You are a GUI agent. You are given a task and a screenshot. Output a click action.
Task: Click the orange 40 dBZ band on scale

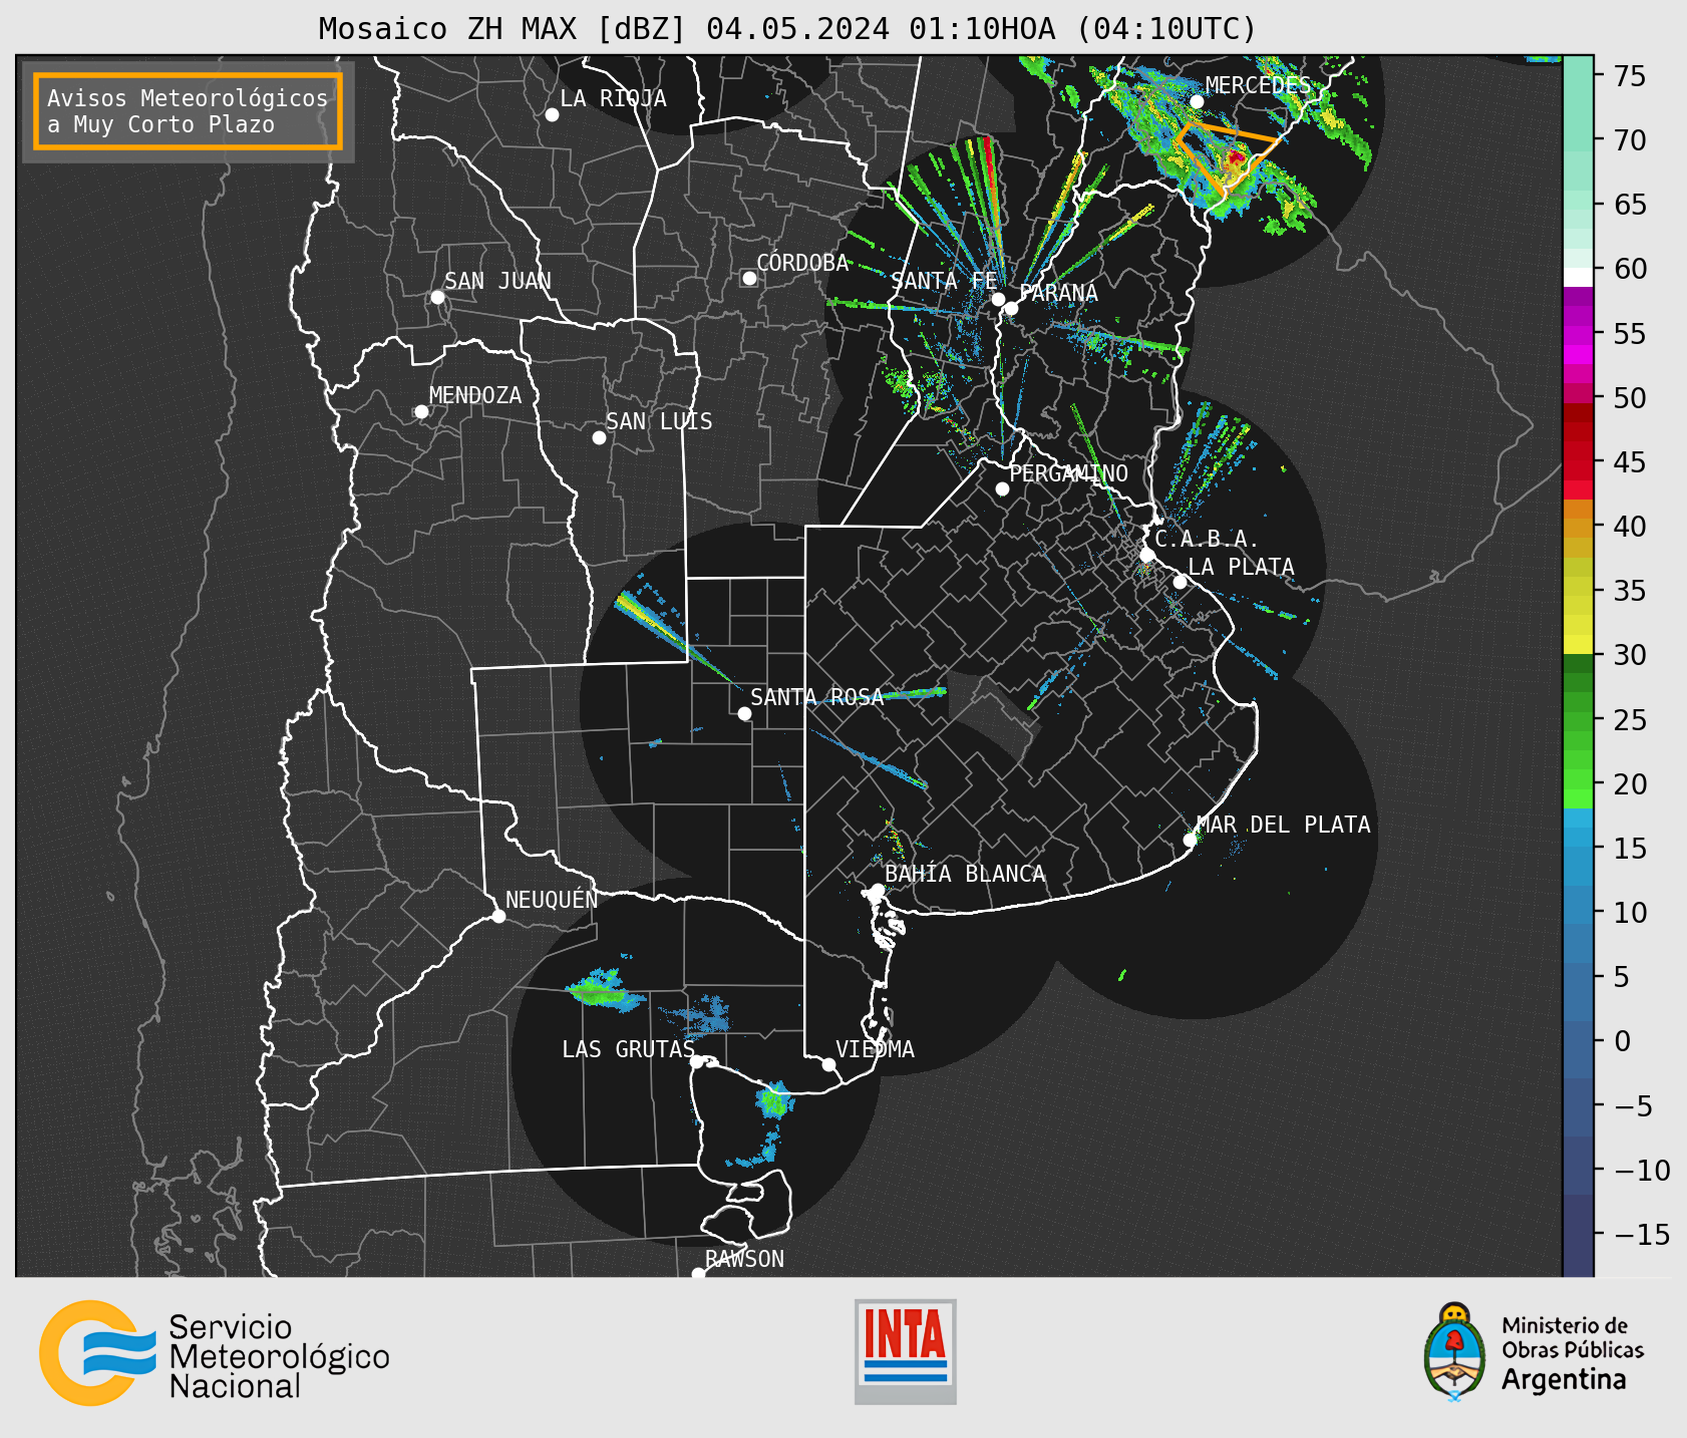point(1578,526)
